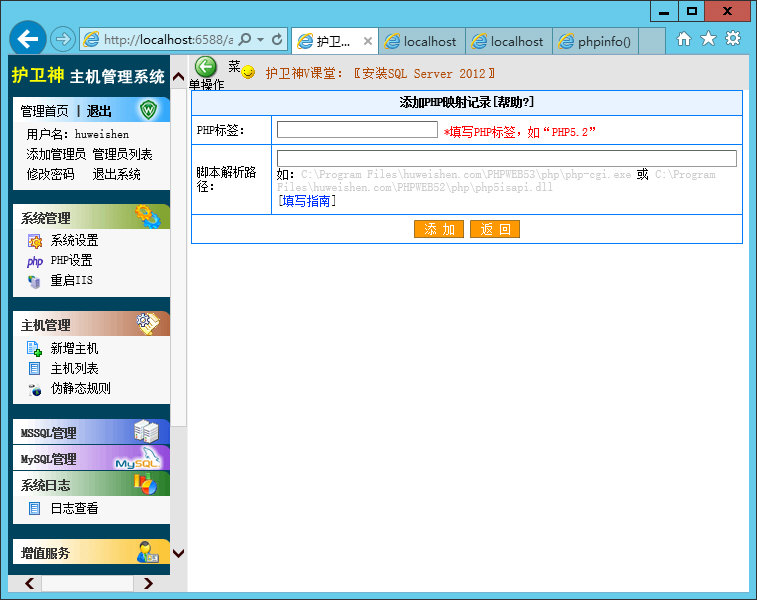Click the 新增主机 document-plus icon
Screen dimensions: 757x600
34,349
